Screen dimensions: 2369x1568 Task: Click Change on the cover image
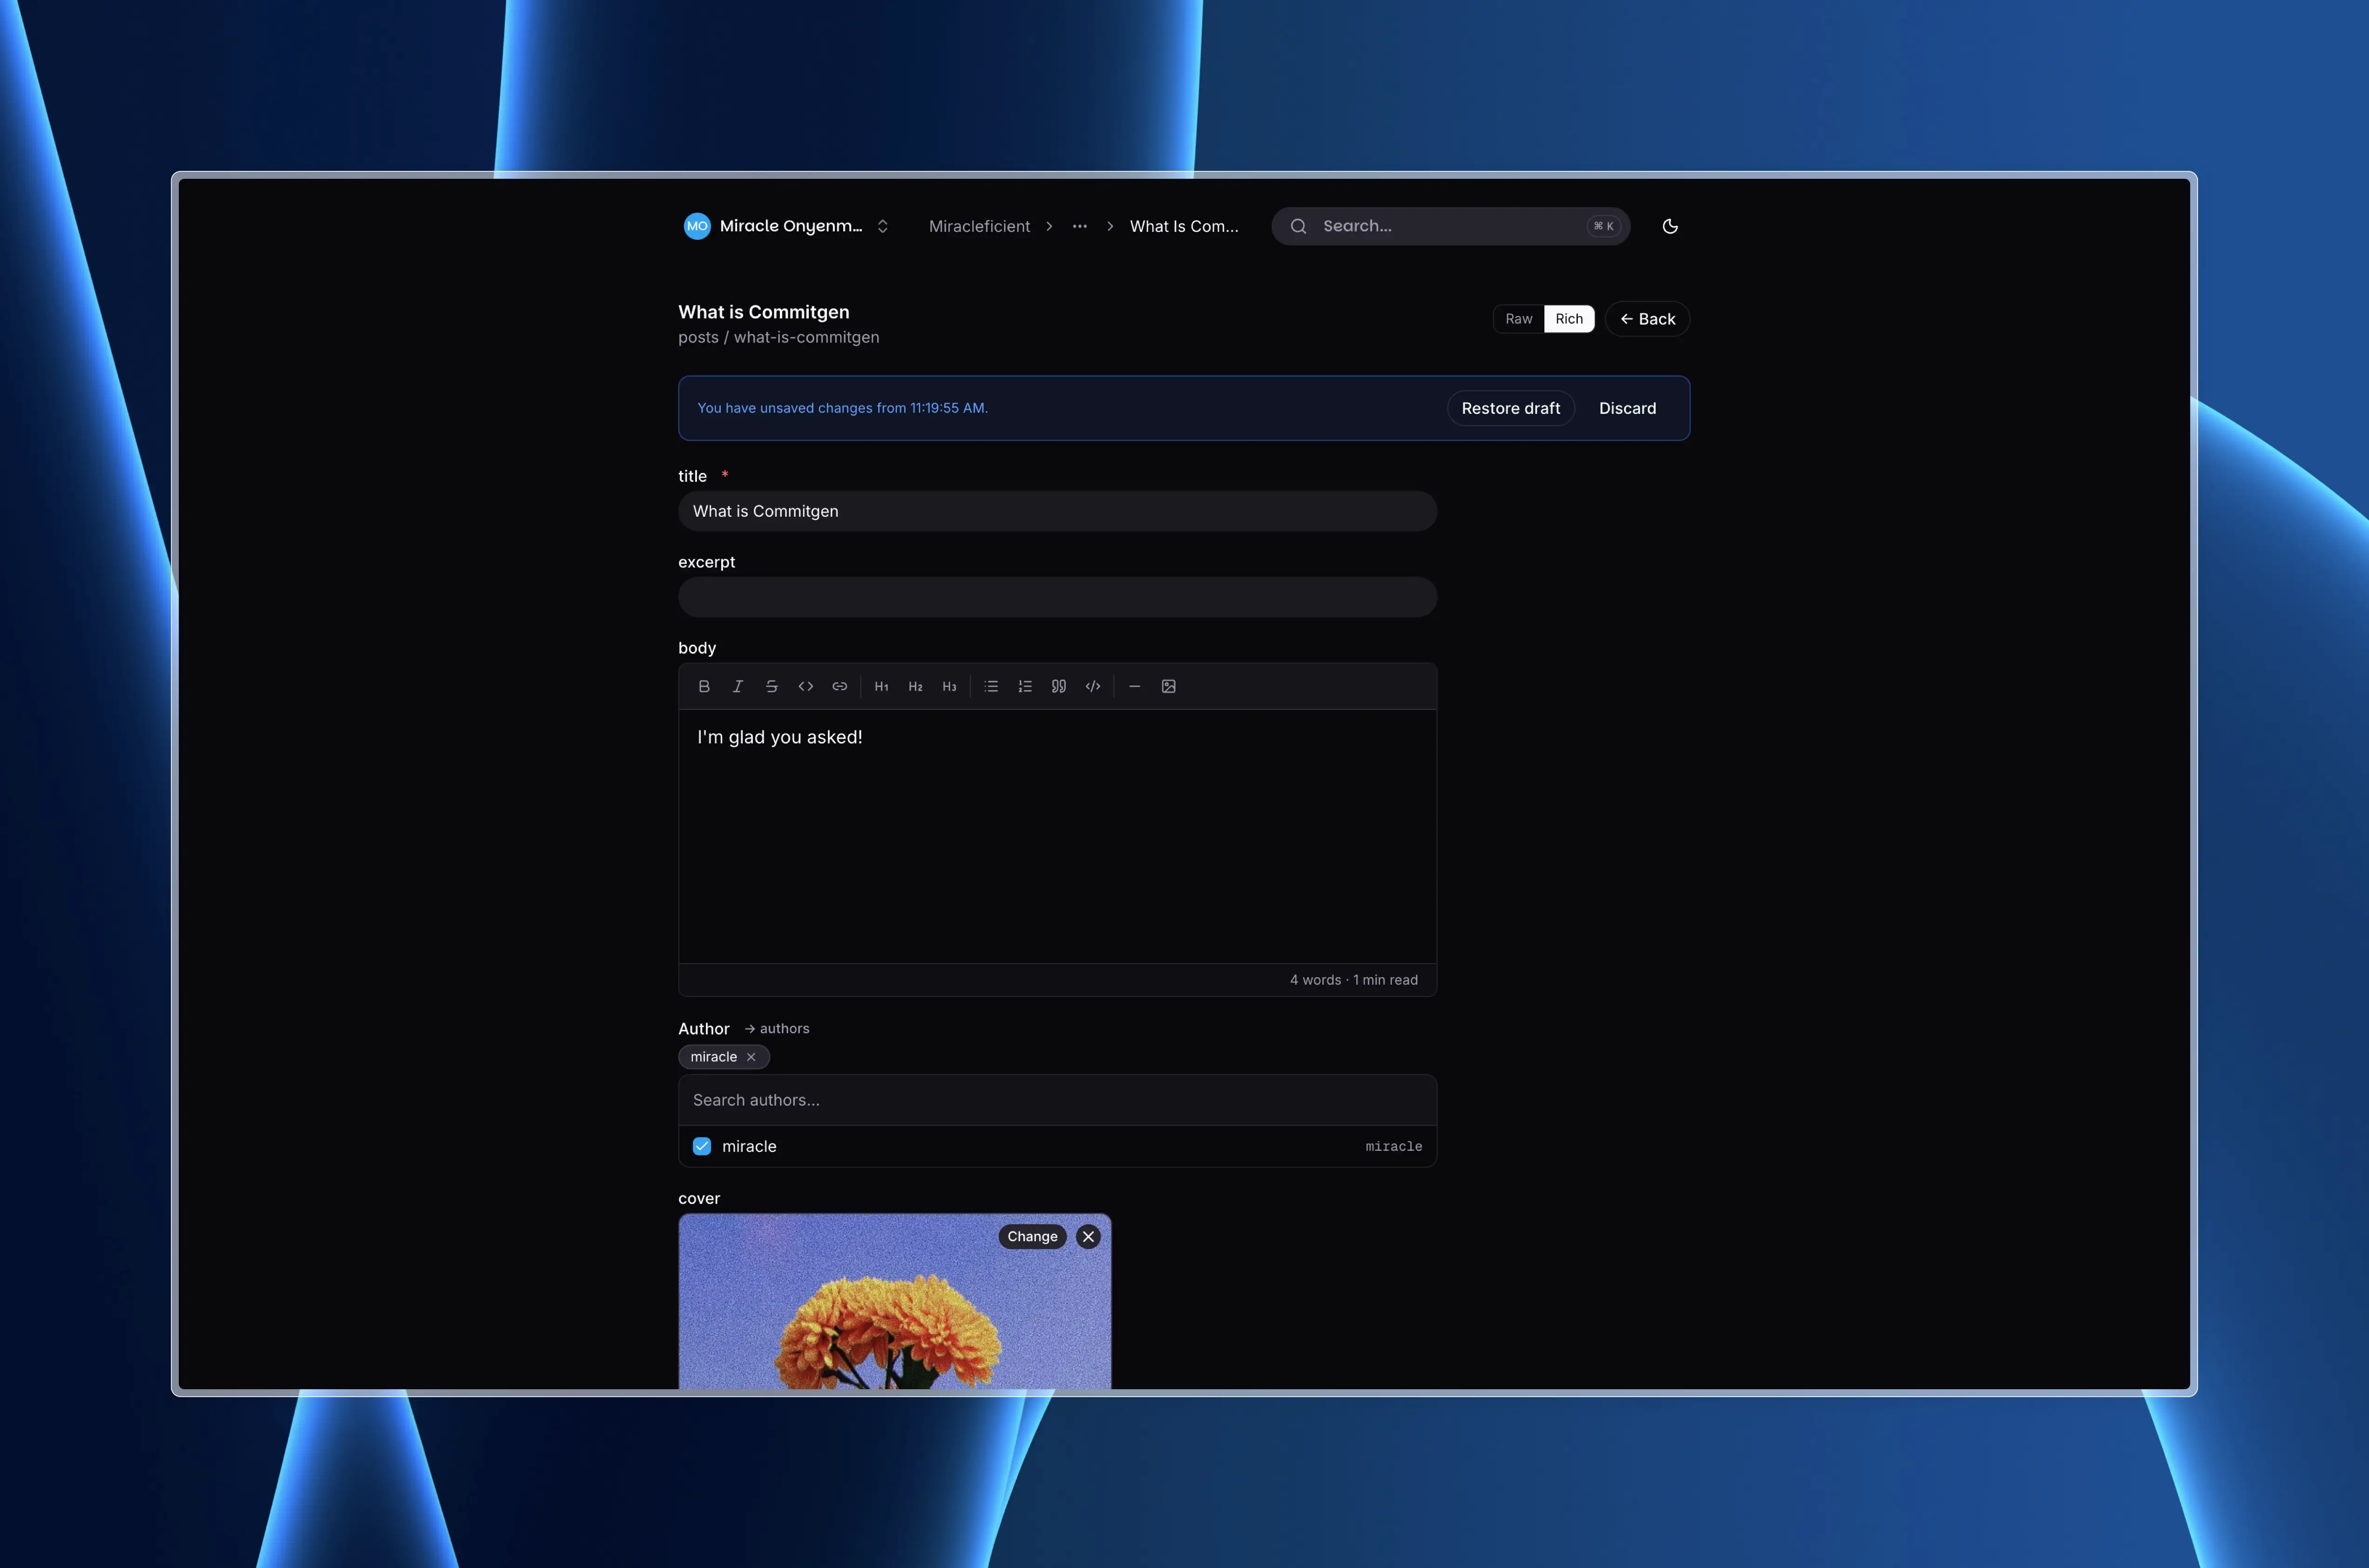[x=1032, y=1237]
